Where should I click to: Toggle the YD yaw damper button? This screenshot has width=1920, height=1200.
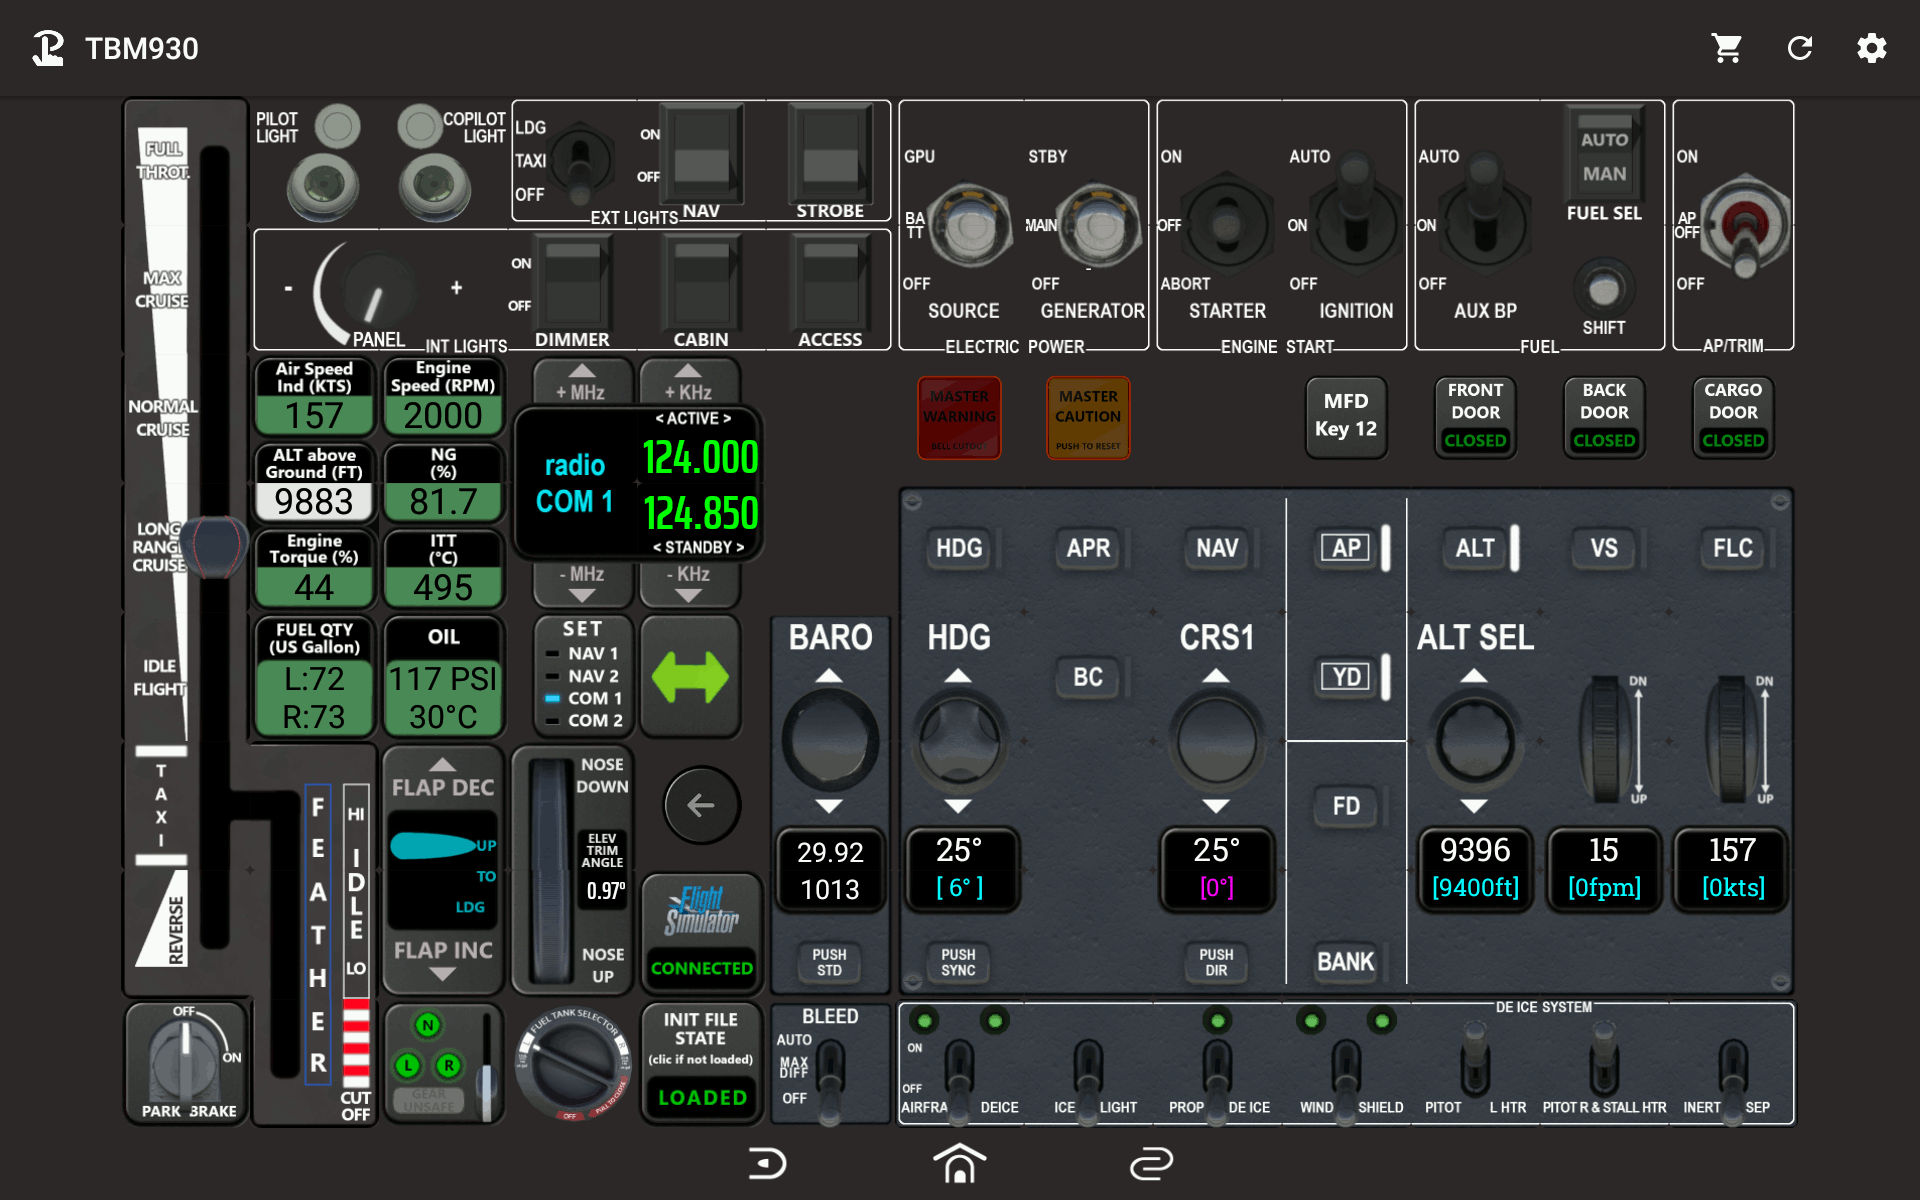click(x=1346, y=677)
